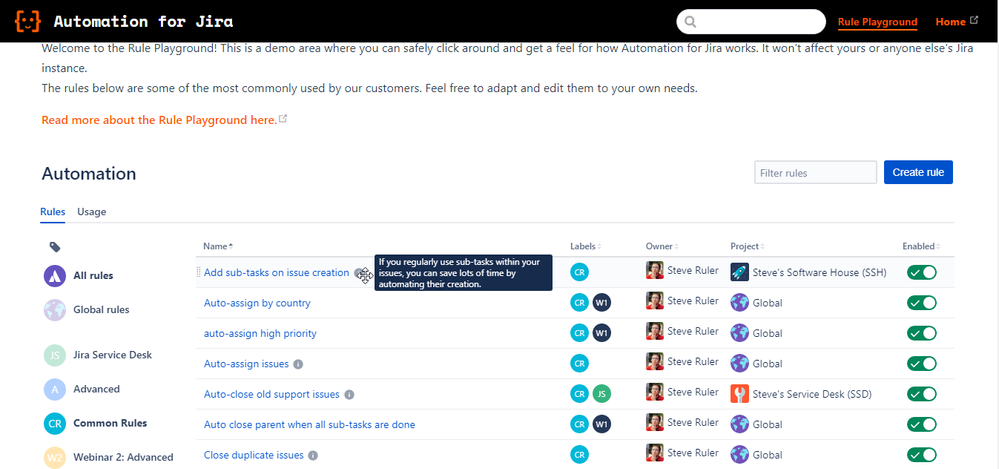999x469 pixels.
Task: Select the Global rules globe icon
Action: coord(55,310)
